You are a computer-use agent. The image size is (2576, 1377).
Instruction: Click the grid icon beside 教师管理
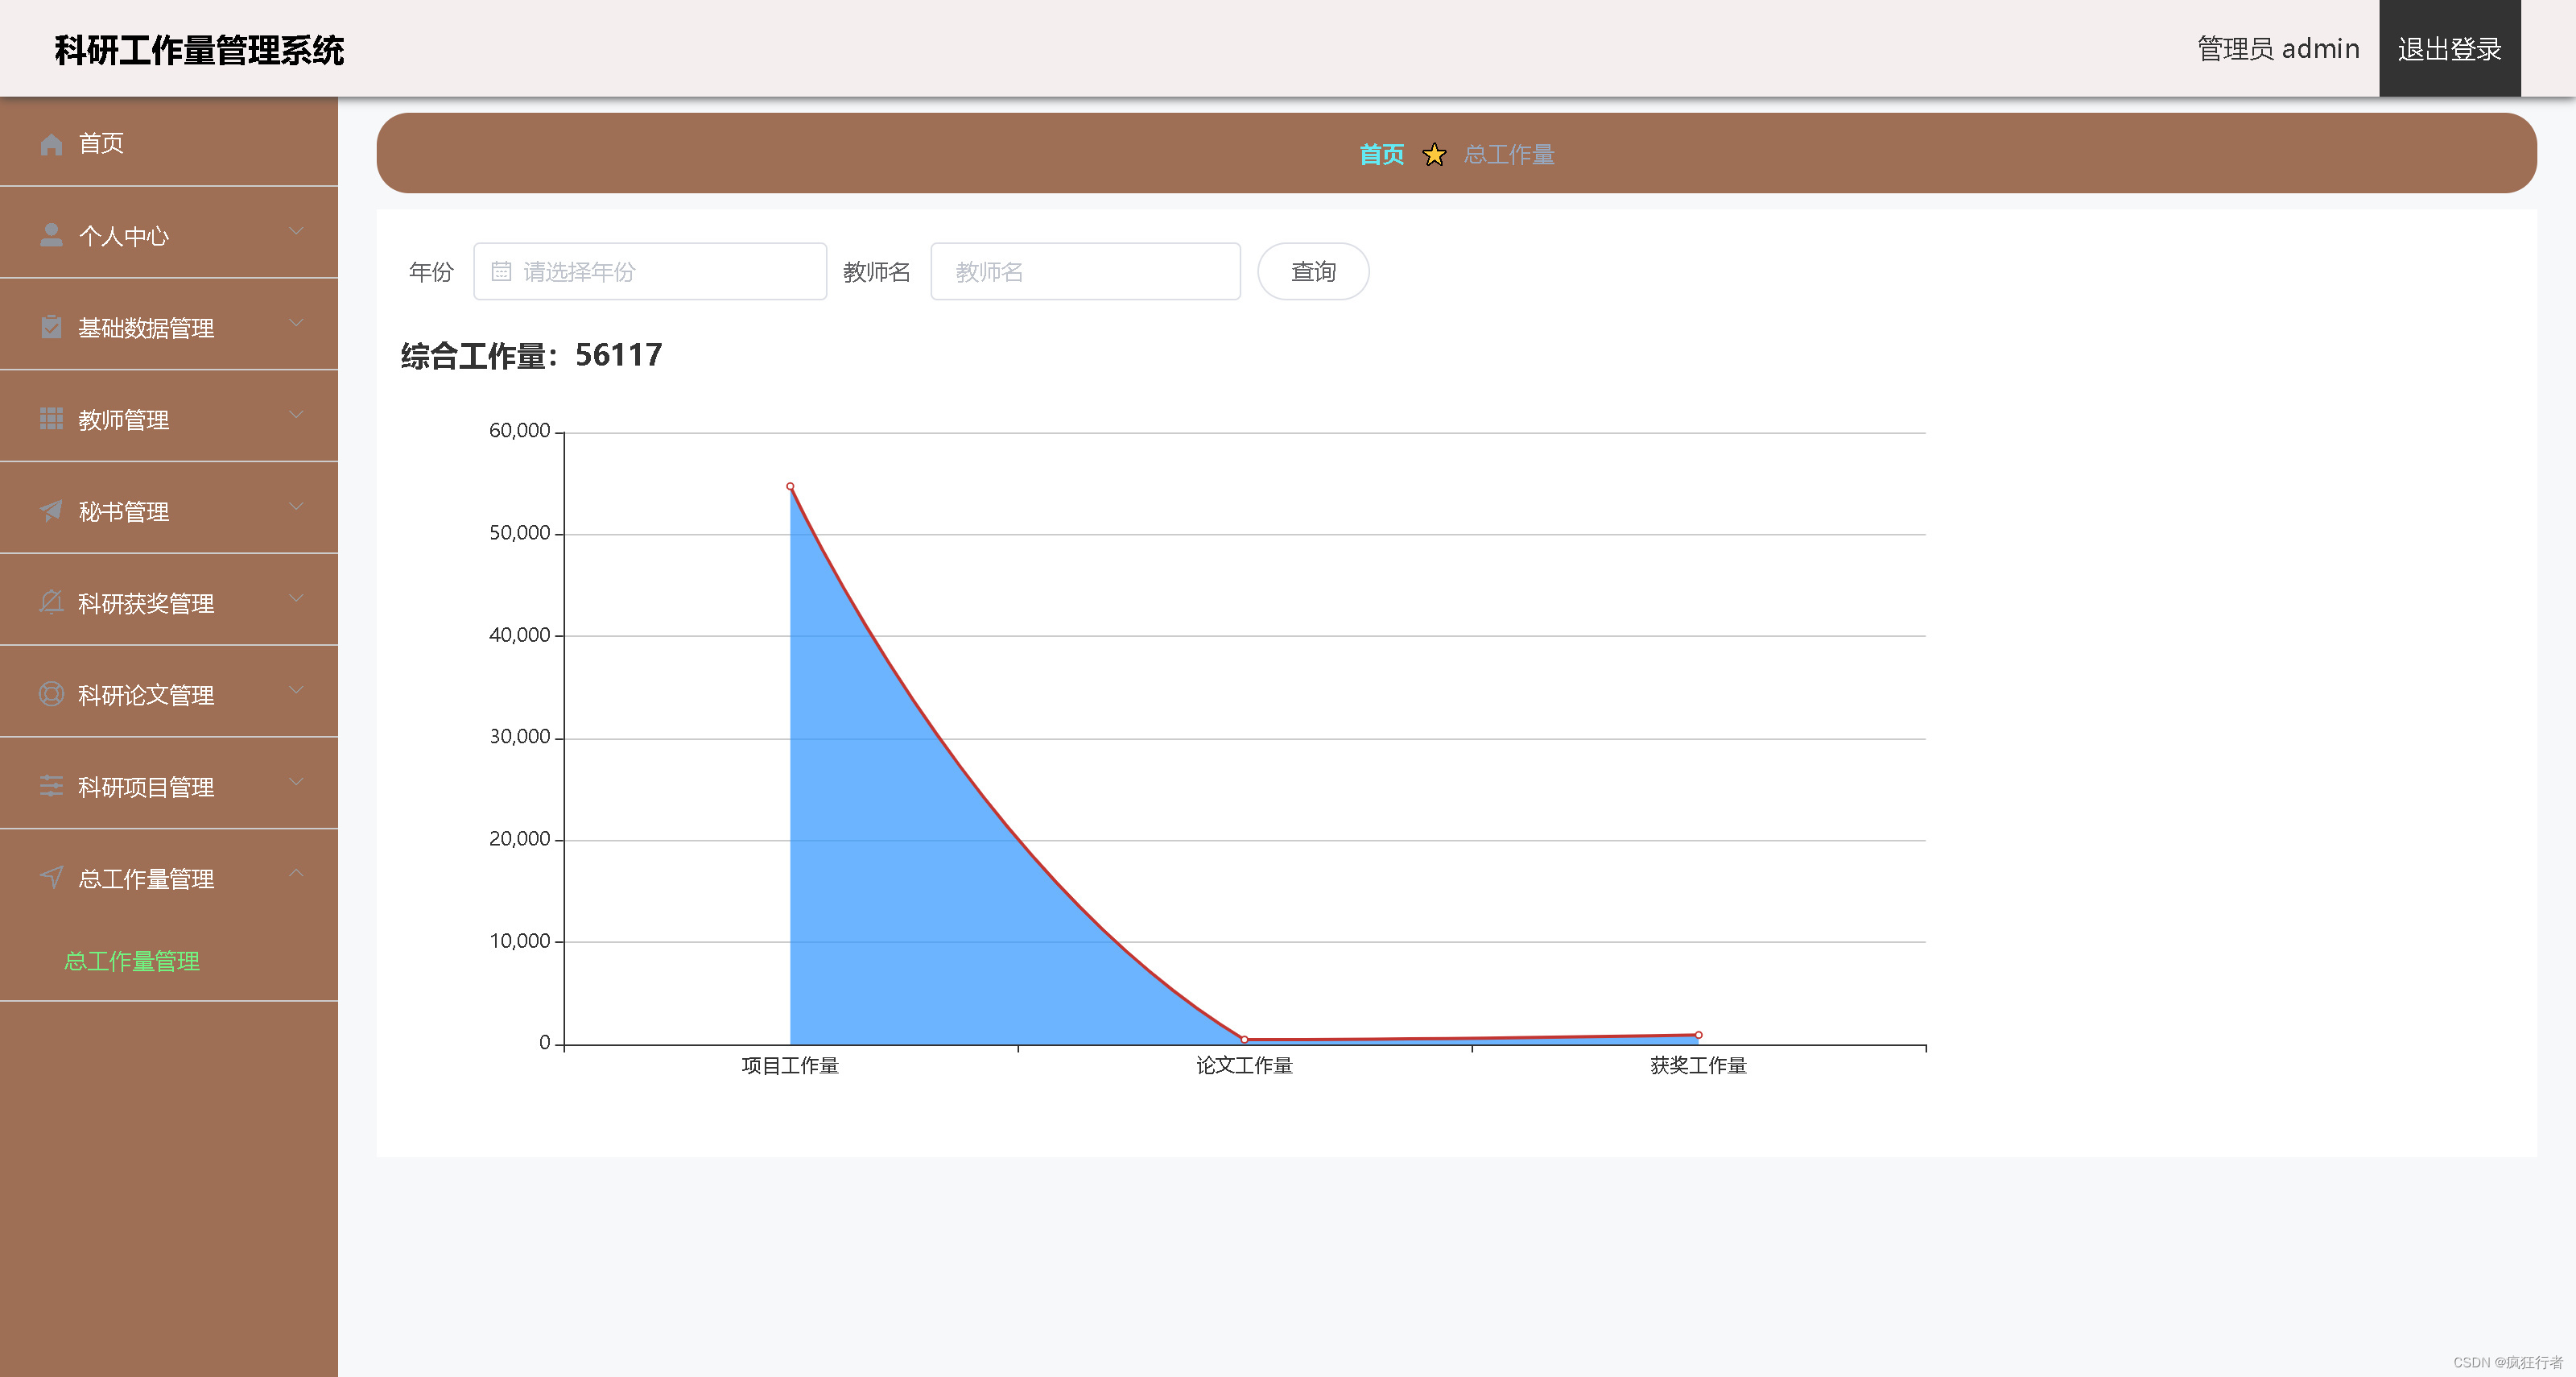tap(51, 419)
